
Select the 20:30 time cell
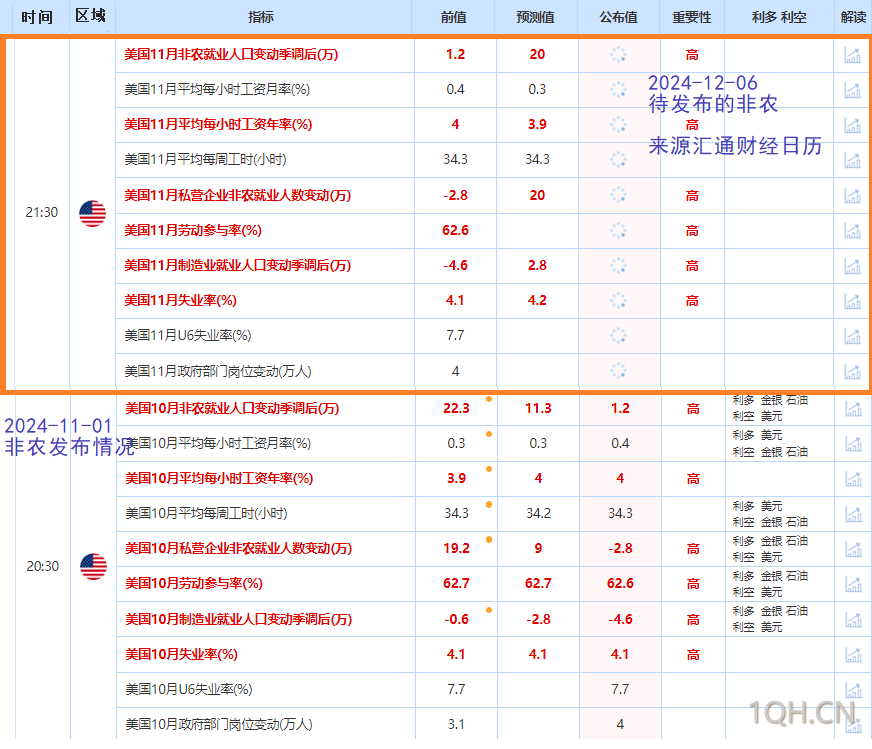click(43, 567)
